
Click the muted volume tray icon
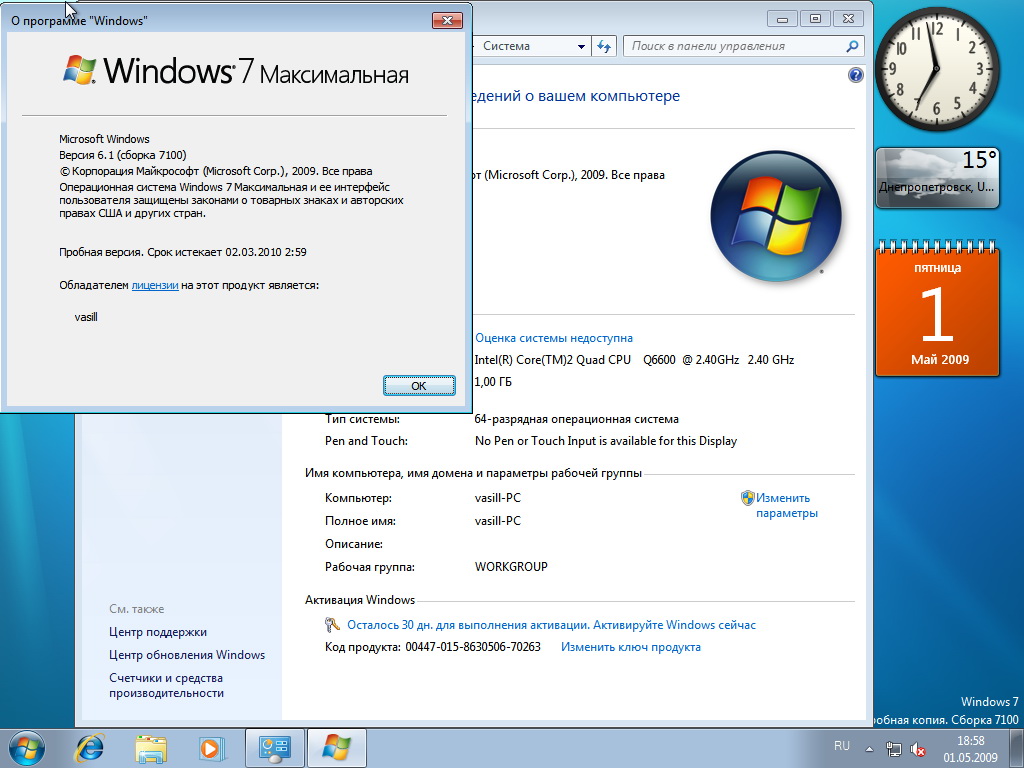tap(918, 749)
